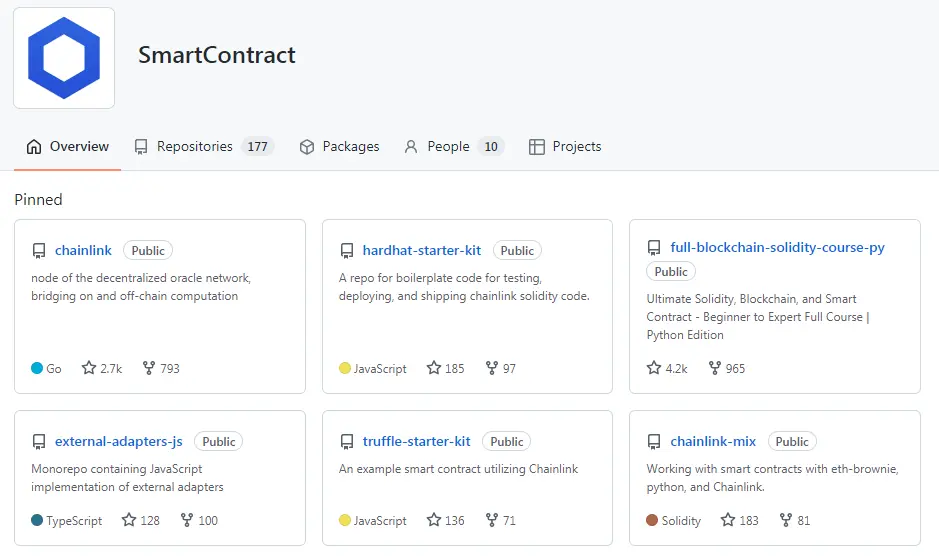Click the star icon on external-adapters-js card

[x=129, y=520]
